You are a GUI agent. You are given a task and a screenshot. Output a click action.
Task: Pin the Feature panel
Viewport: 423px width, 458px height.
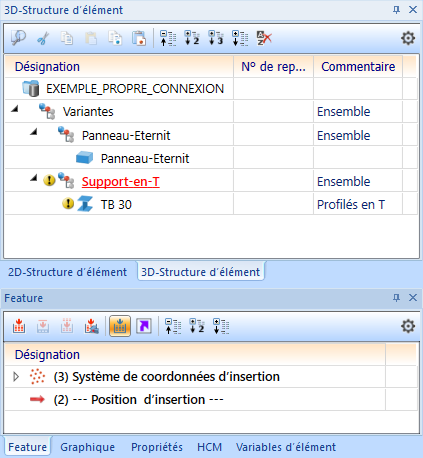[x=396, y=298]
